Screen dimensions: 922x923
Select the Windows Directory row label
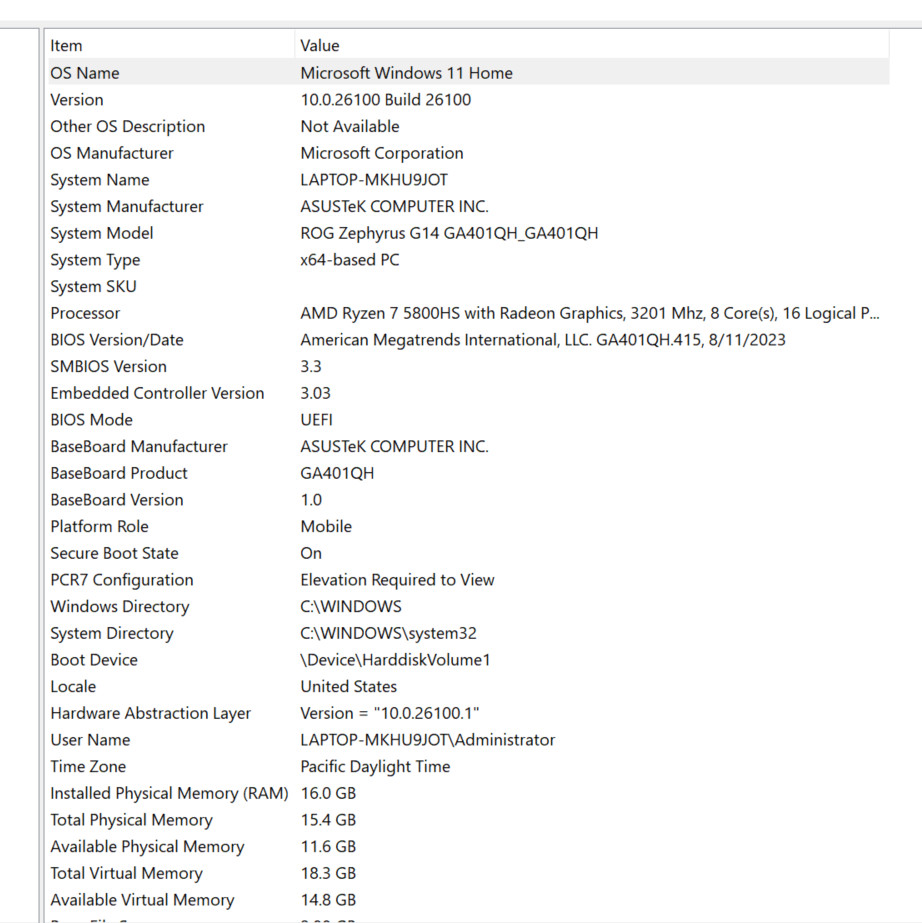120,606
